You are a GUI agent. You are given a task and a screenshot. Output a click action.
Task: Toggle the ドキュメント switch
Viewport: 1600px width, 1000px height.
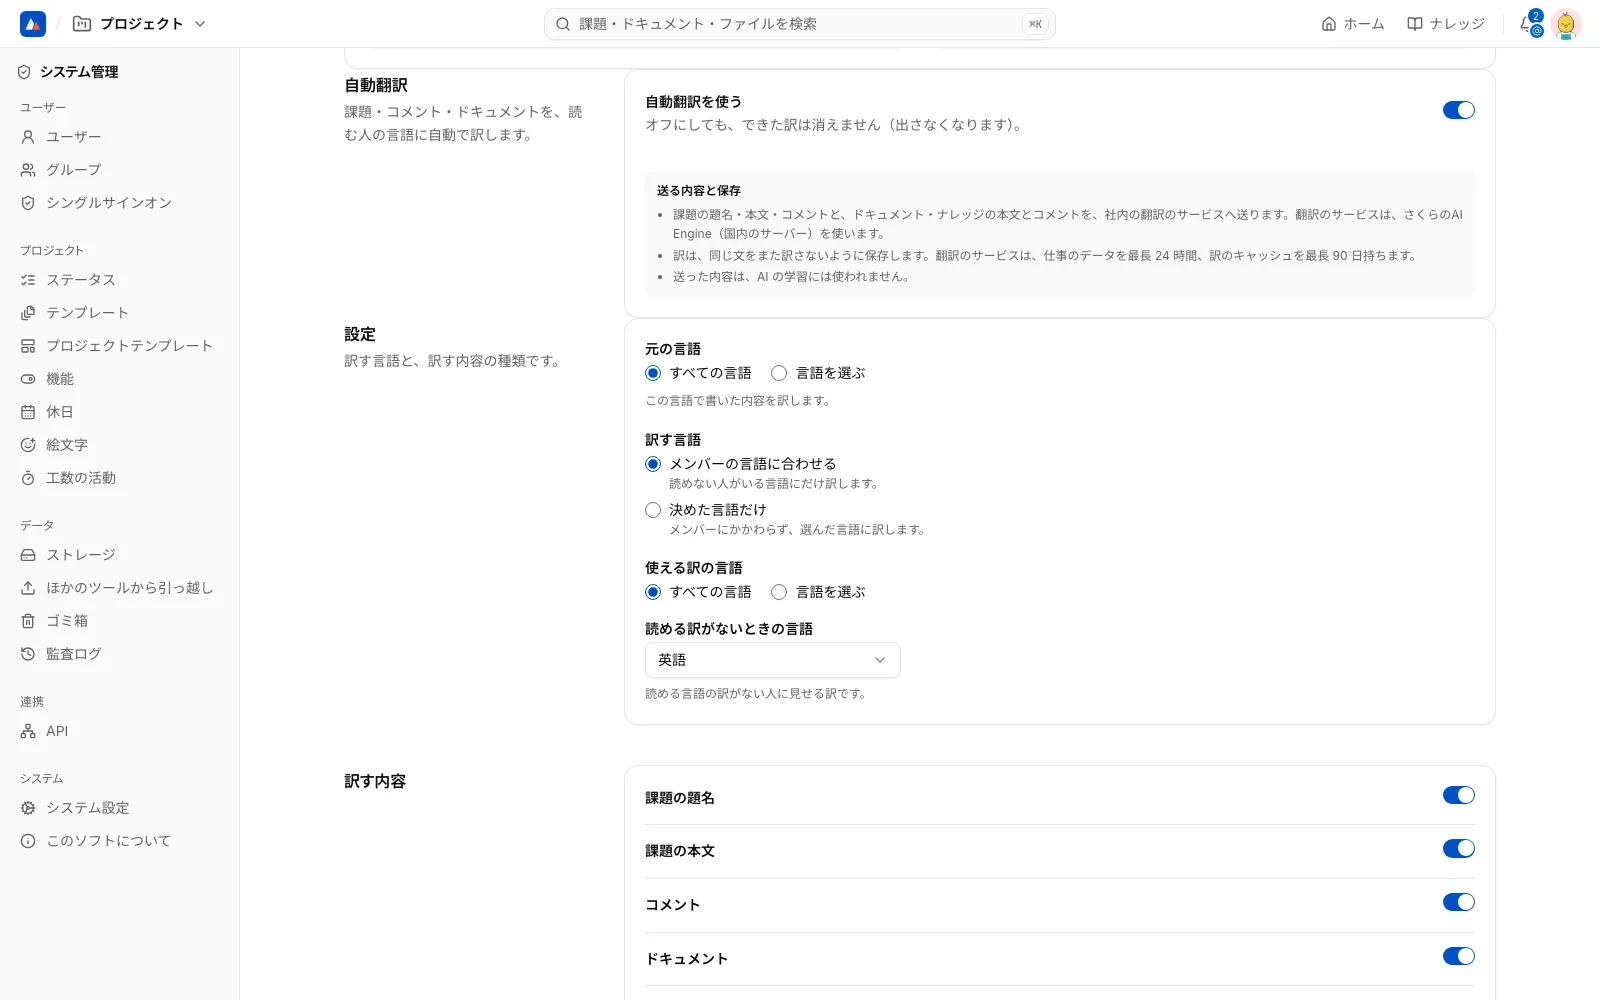tap(1458, 956)
